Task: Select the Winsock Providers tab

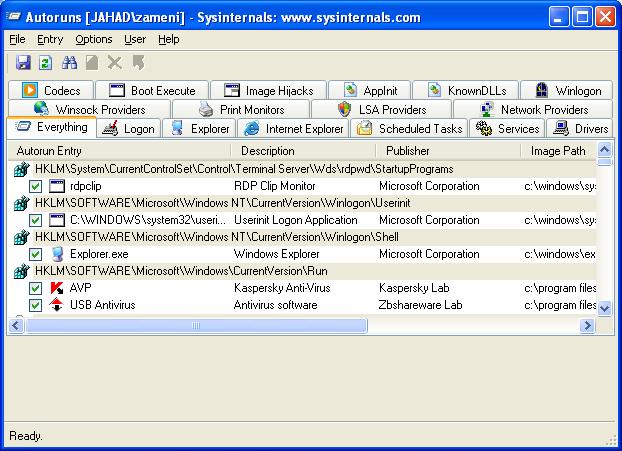Action: pos(90,109)
